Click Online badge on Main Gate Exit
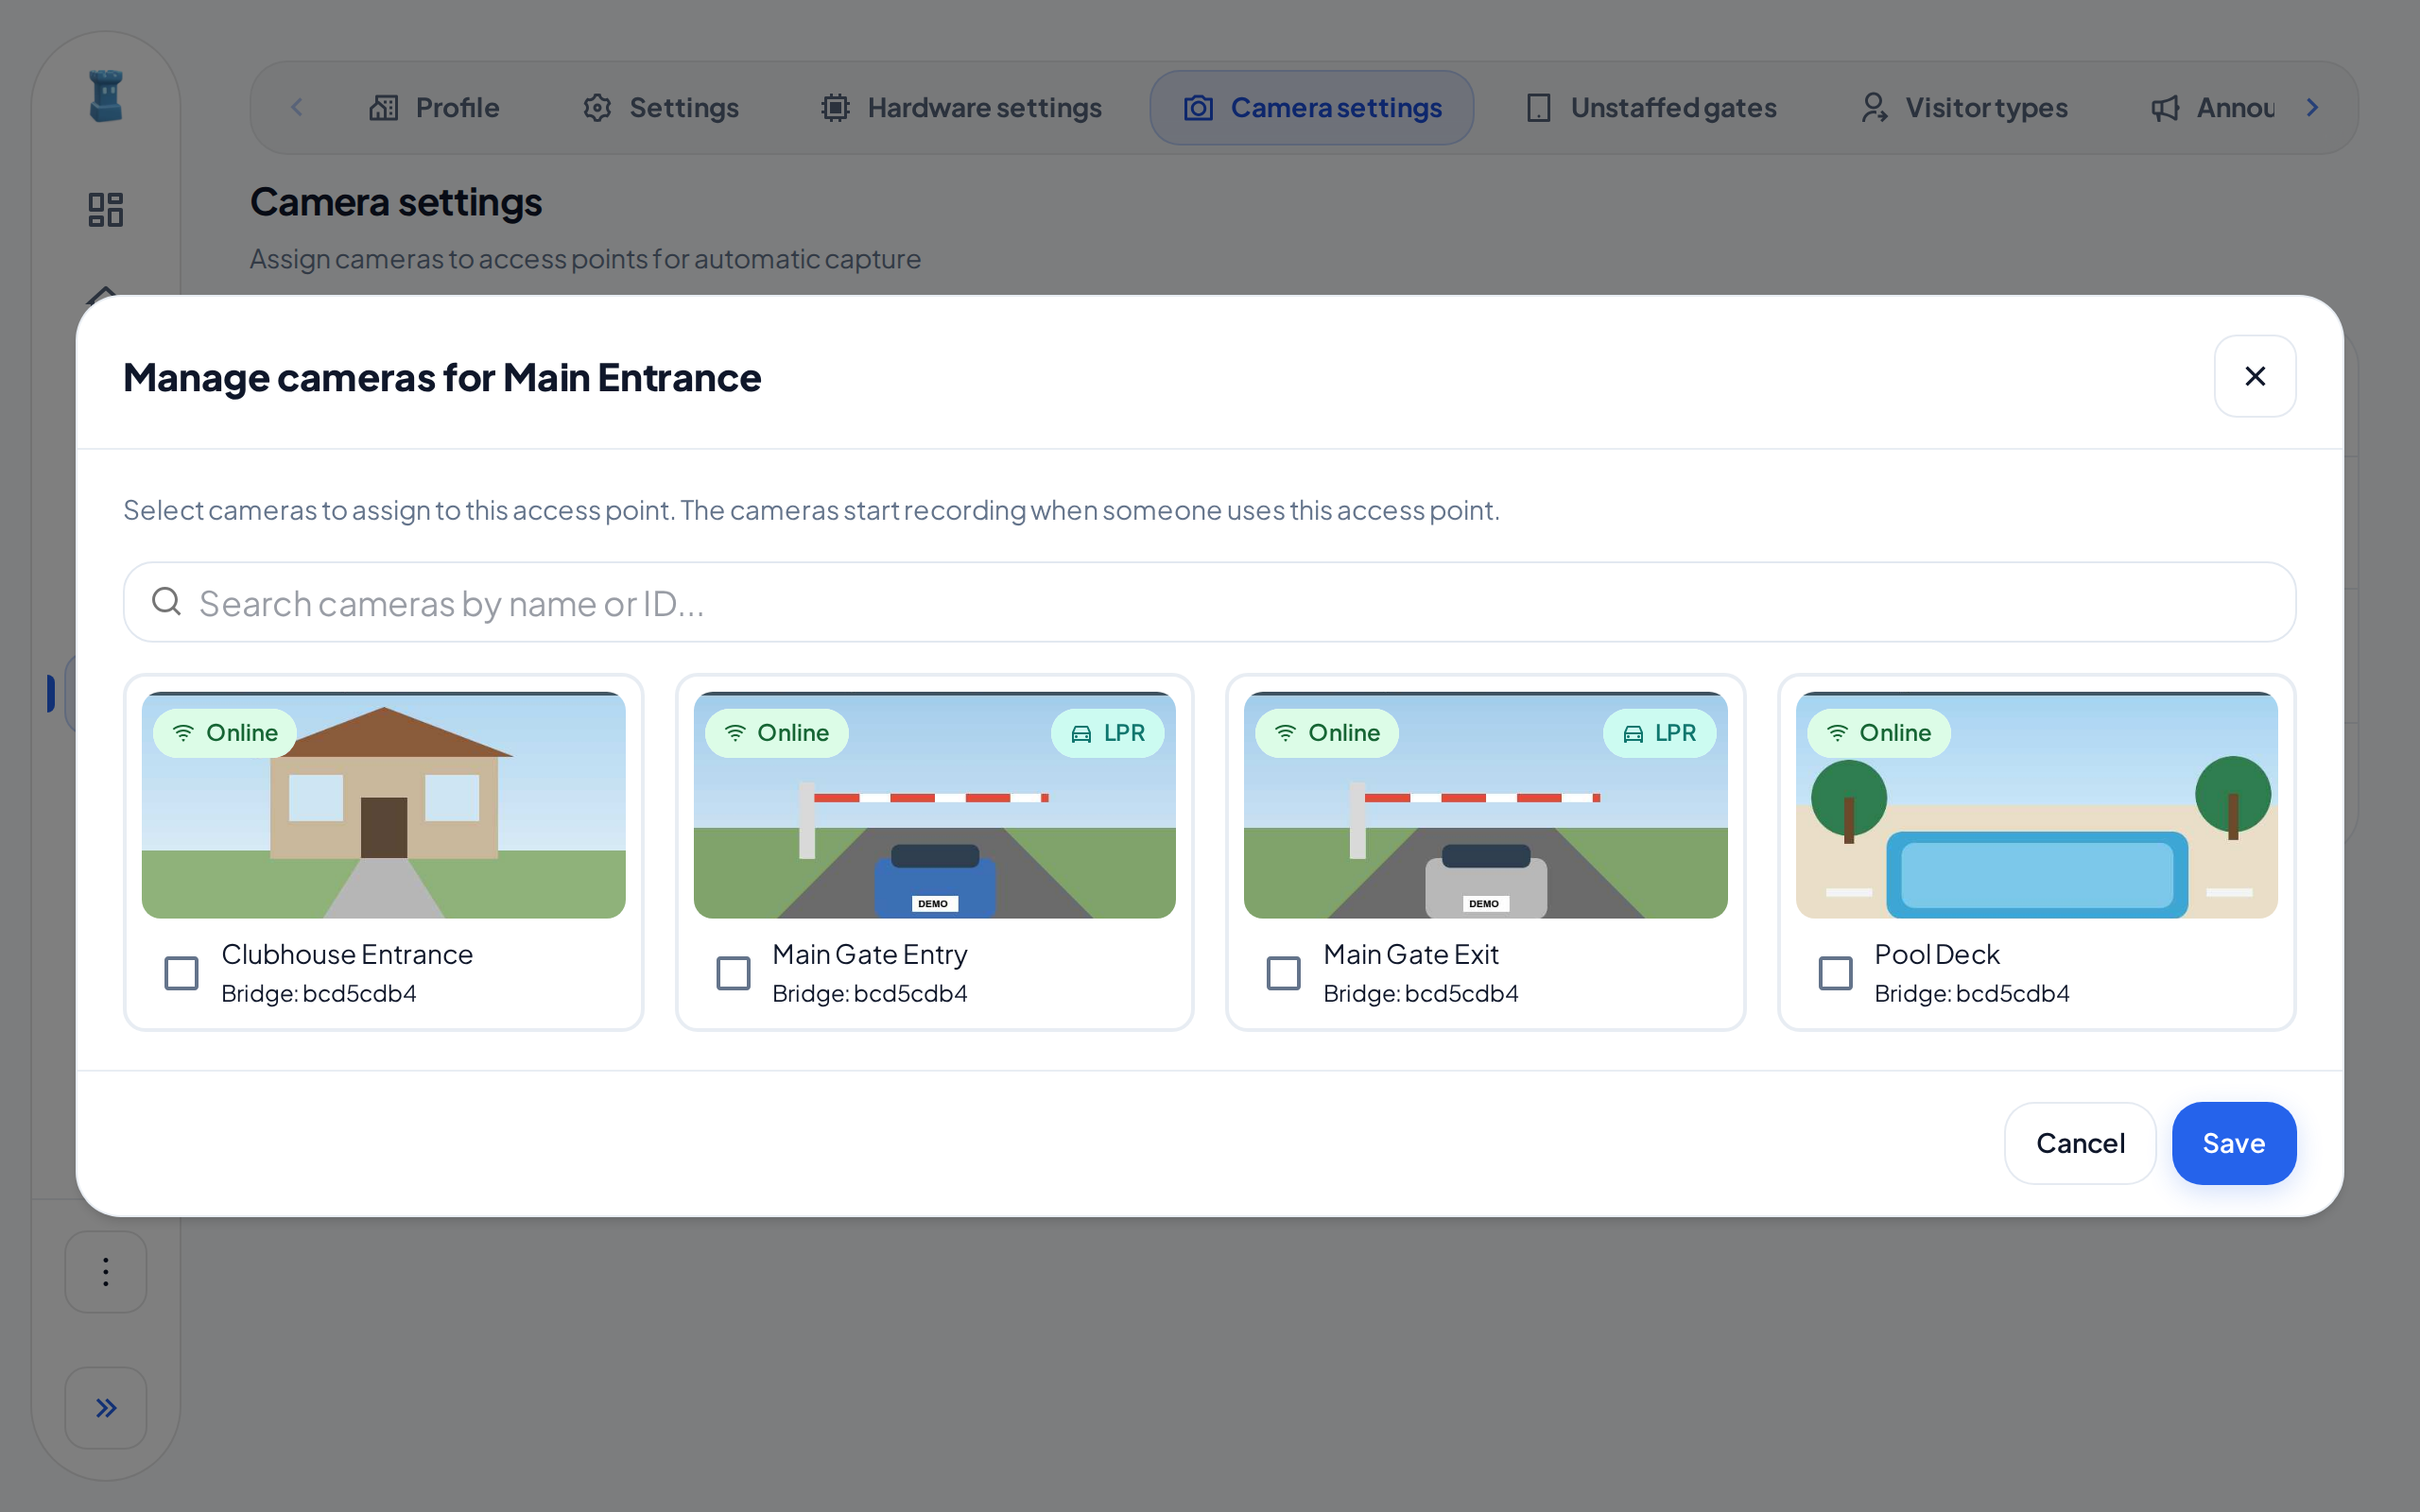Screen dimensions: 2420x1512 (x=1327, y=733)
